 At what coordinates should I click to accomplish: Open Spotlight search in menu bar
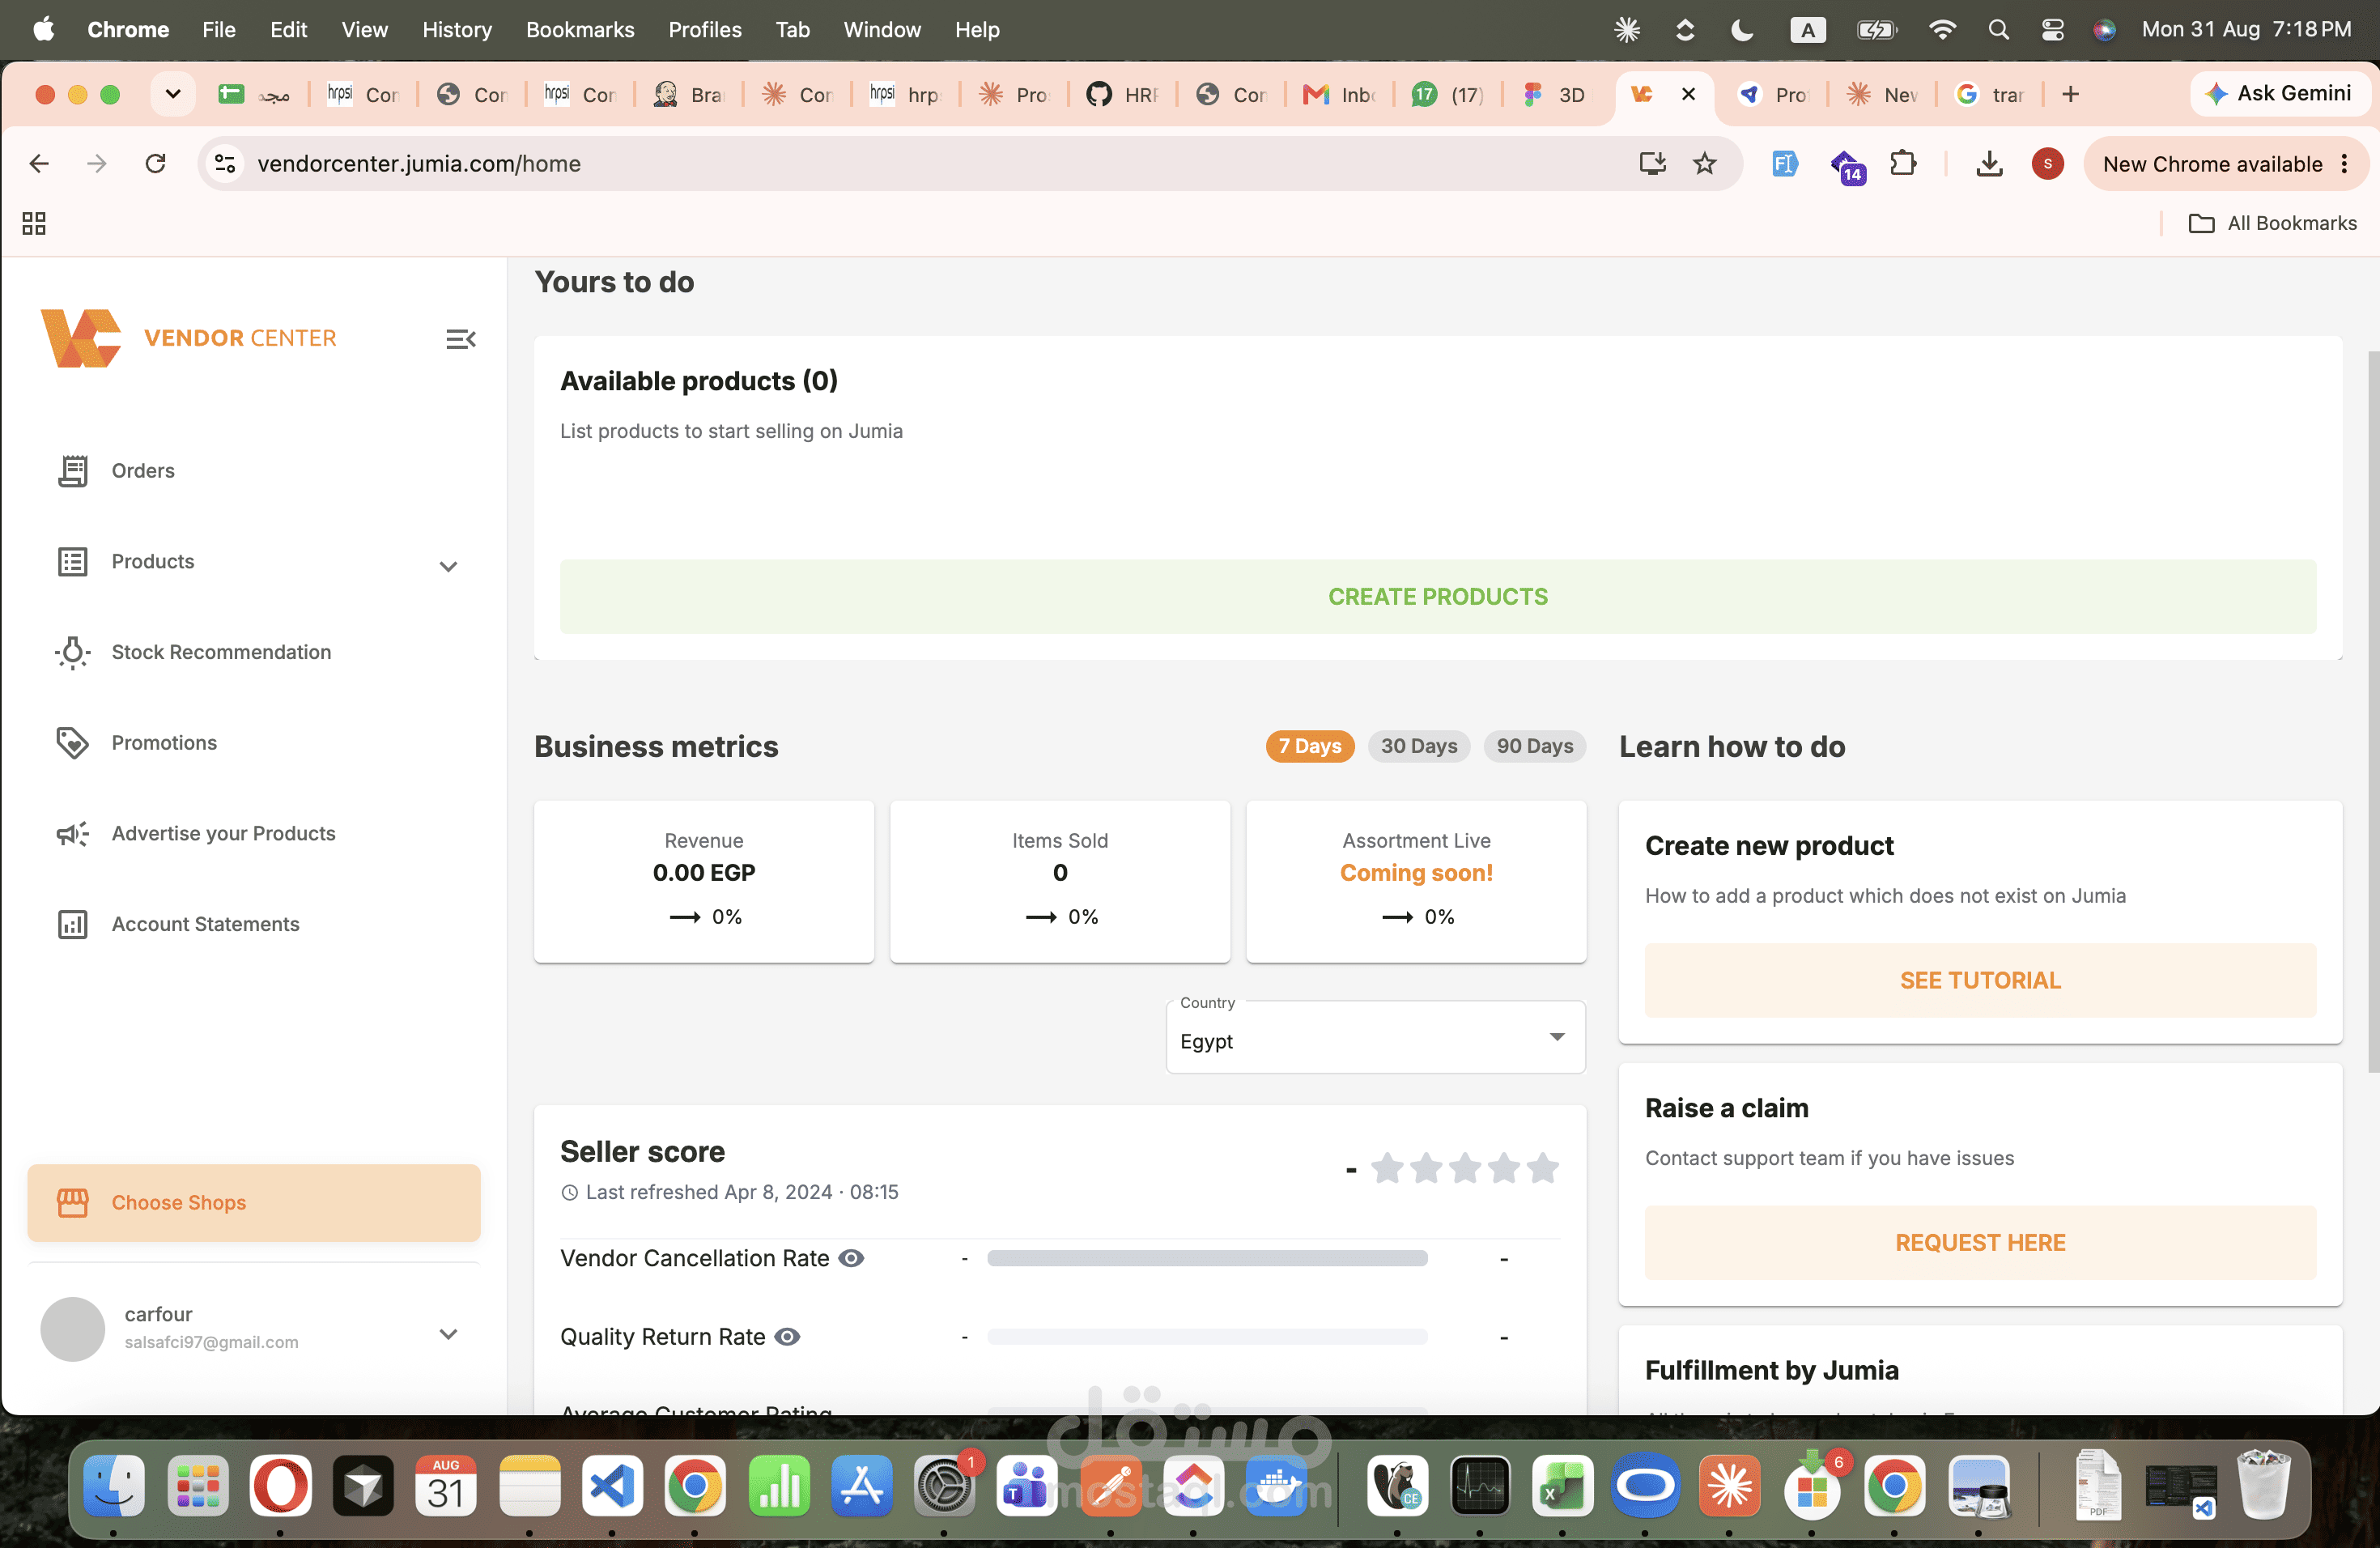click(1998, 30)
